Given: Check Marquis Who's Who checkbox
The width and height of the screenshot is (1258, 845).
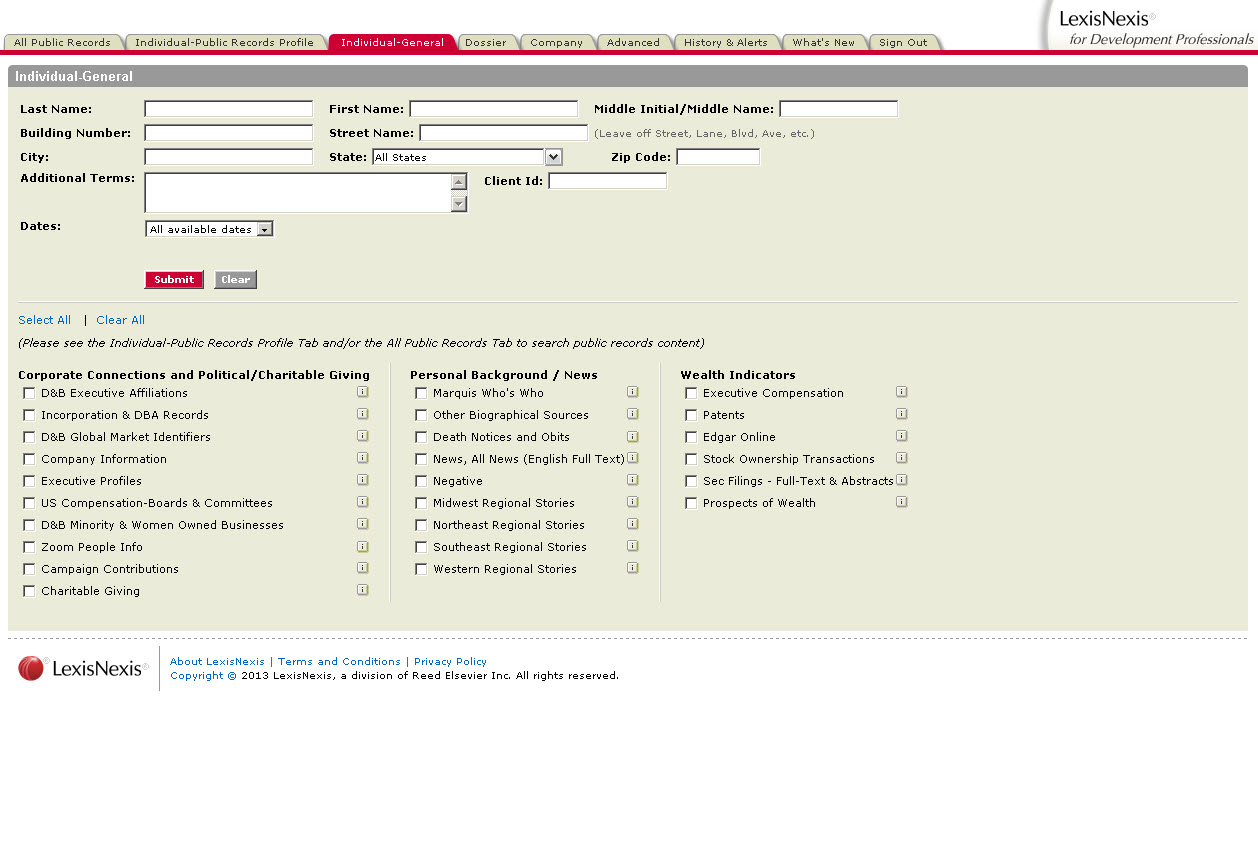Looking at the screenshot, I should pos(421,393).
